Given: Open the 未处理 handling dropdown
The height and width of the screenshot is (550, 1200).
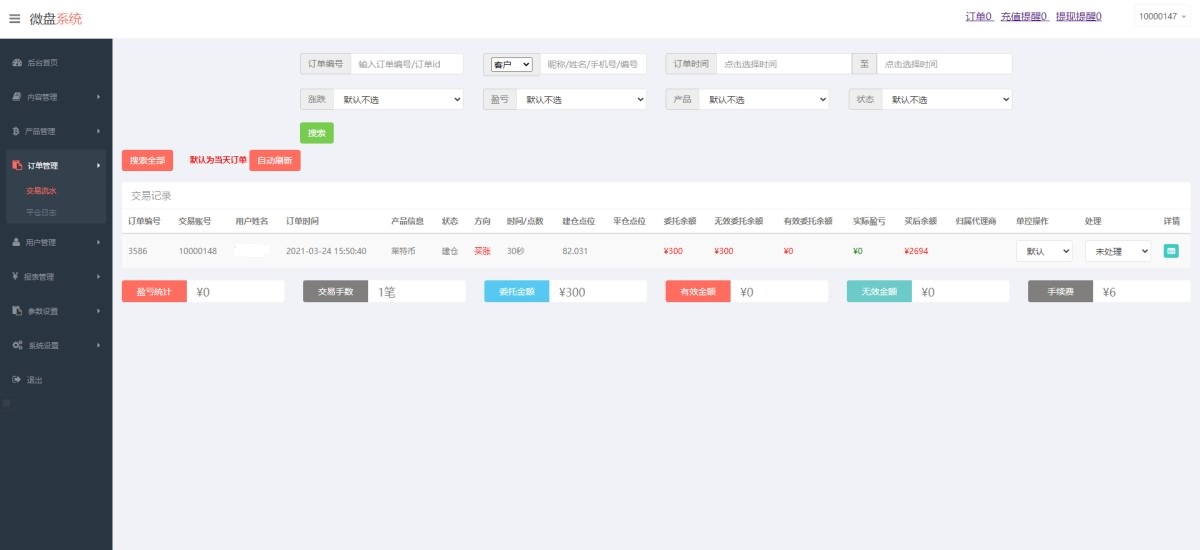Looking at the screenshot, I should [x=1118, y=251].
